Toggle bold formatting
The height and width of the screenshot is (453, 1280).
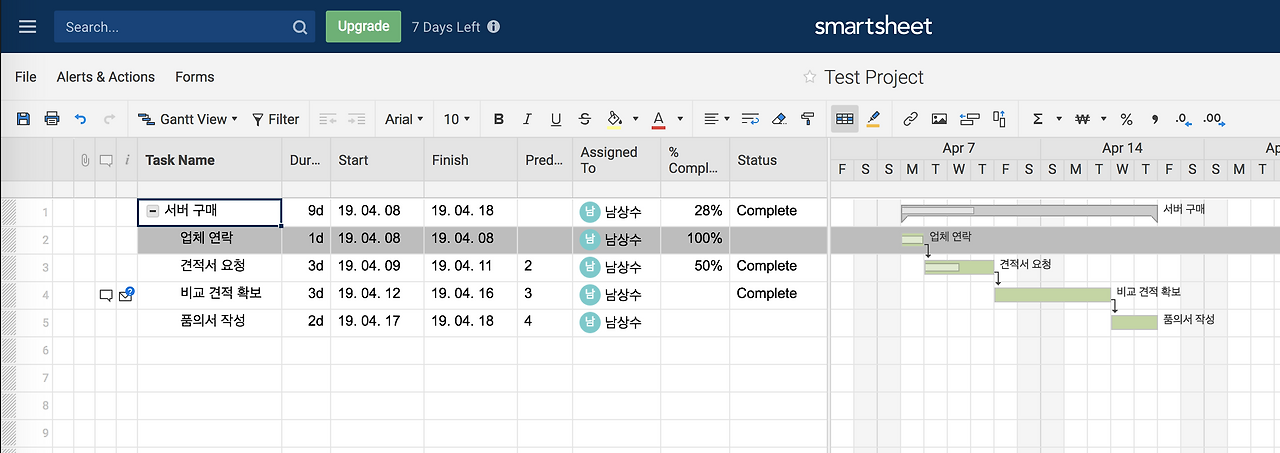click(499, 119)
